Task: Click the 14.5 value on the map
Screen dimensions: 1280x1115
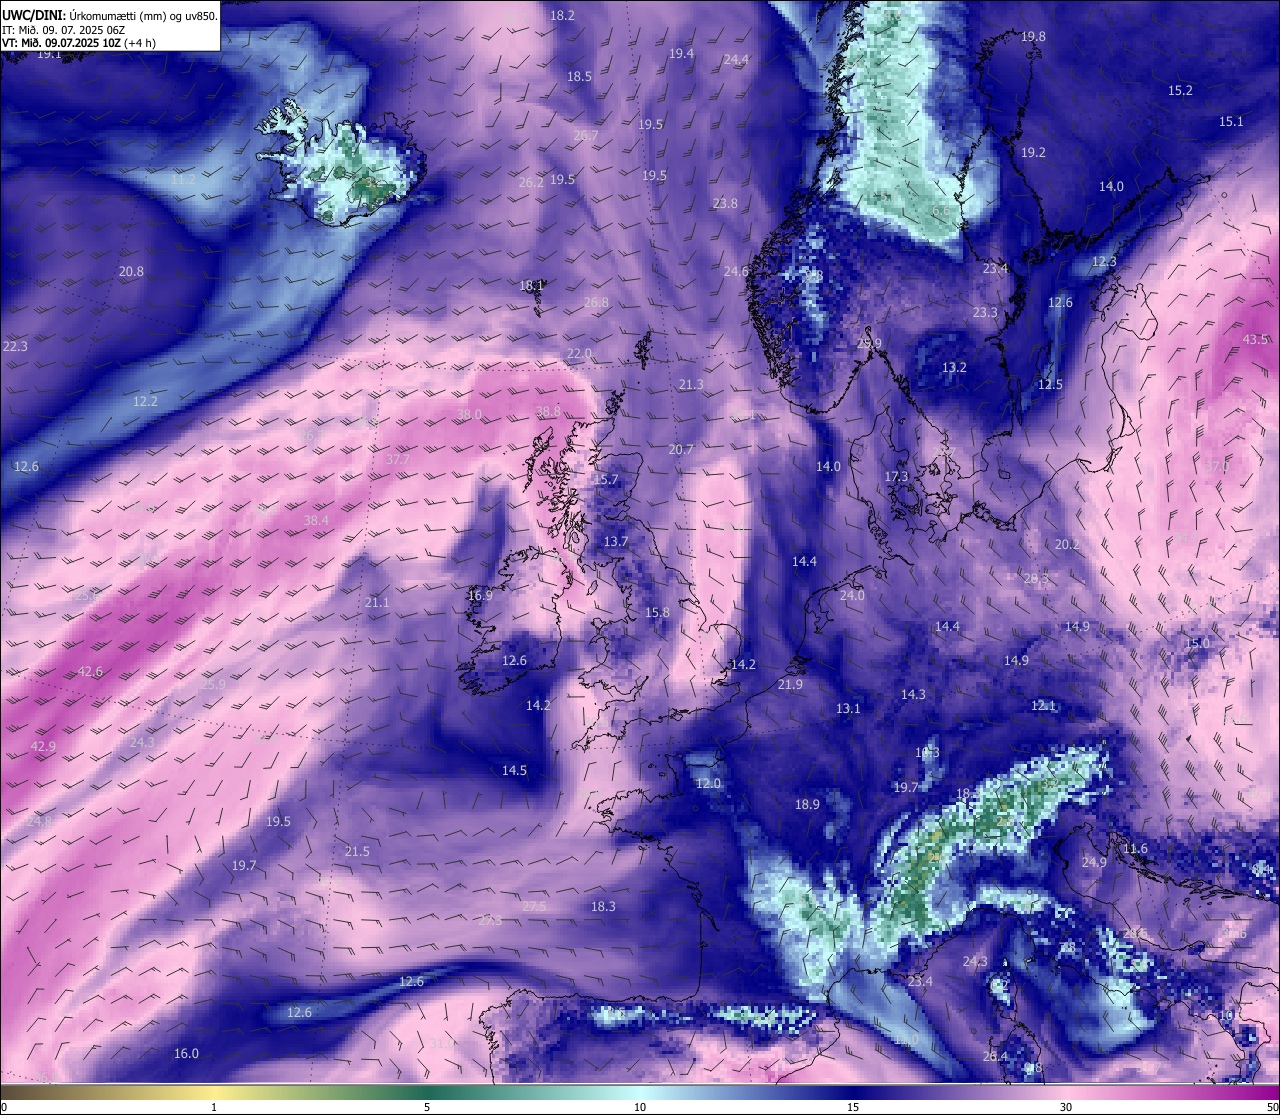Action: [514, 770]
